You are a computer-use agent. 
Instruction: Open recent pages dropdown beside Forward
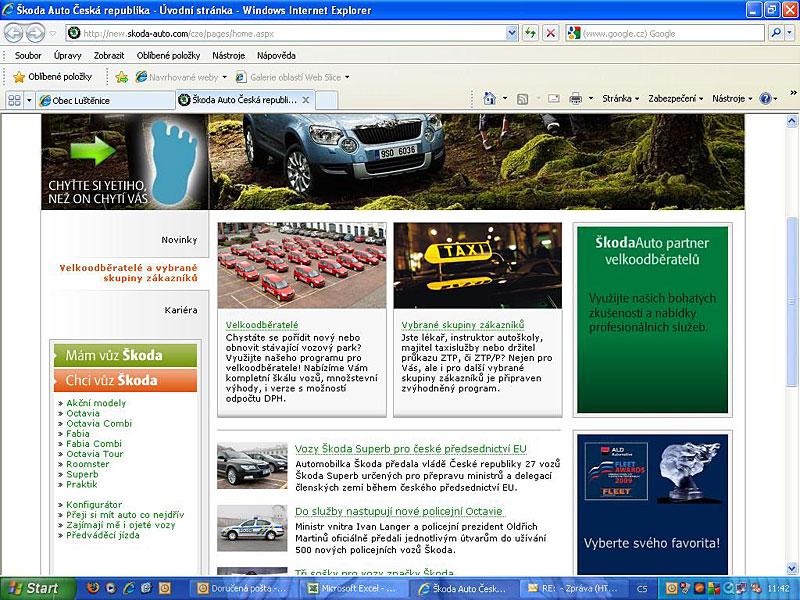click(53, 34)
